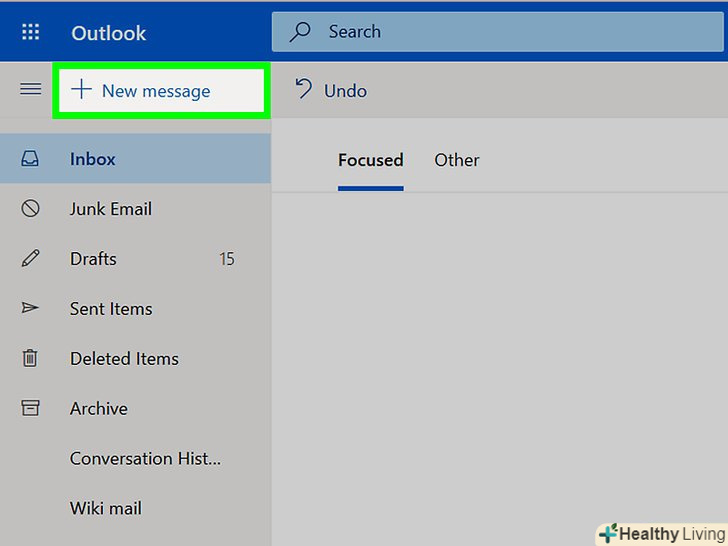Viewport: 728px width, 546px height.
Task: Open the Junk Email folder
Action: pyautogui.click(x=135, y=208)
